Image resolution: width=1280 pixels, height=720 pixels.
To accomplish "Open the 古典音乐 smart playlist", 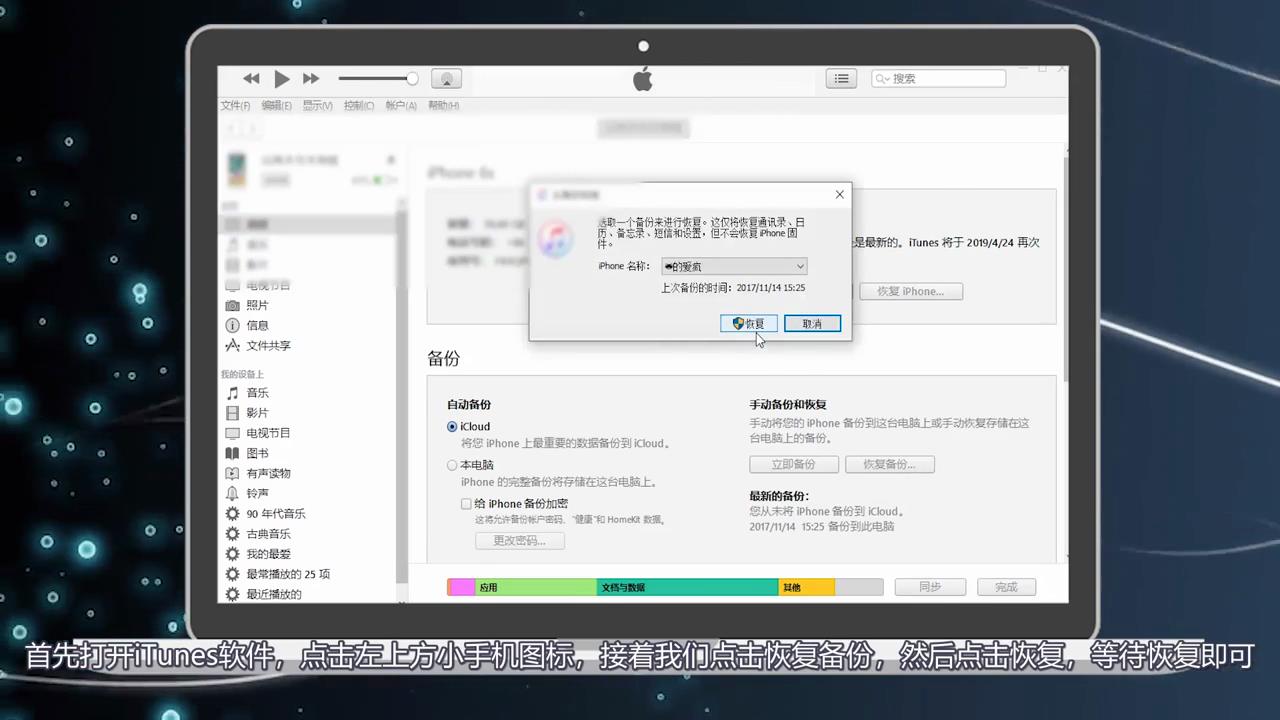I will pos(268,534).
